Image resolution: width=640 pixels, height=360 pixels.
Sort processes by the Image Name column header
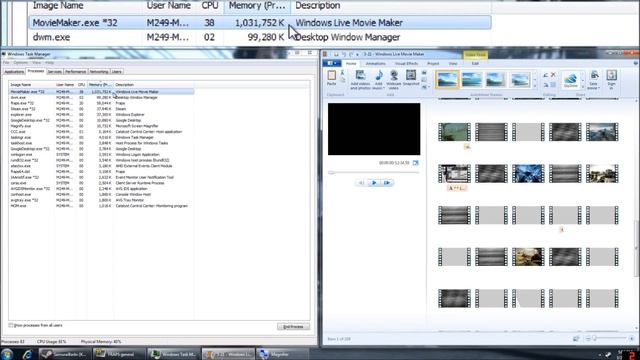coord(31,85)
